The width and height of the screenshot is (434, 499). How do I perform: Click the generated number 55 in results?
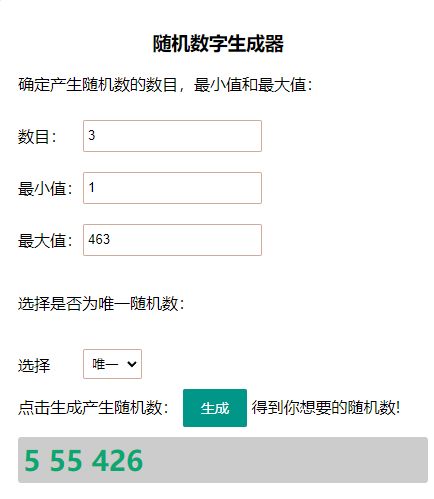66,460
